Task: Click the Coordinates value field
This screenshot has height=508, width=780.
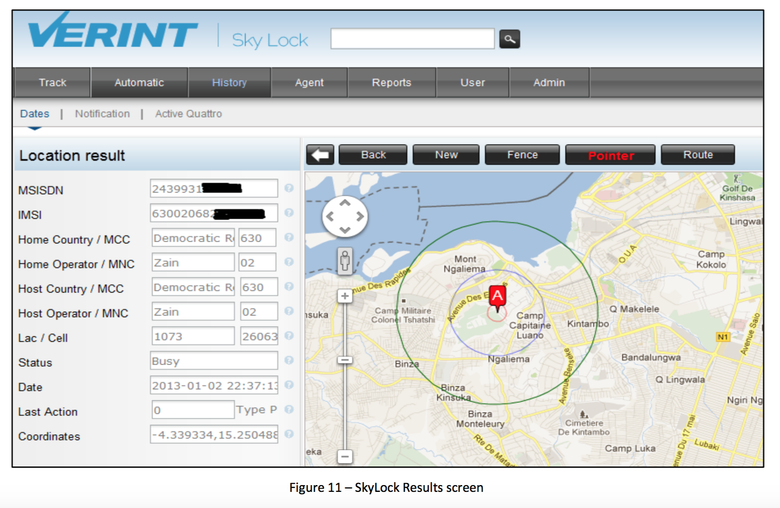Action: 214,434
